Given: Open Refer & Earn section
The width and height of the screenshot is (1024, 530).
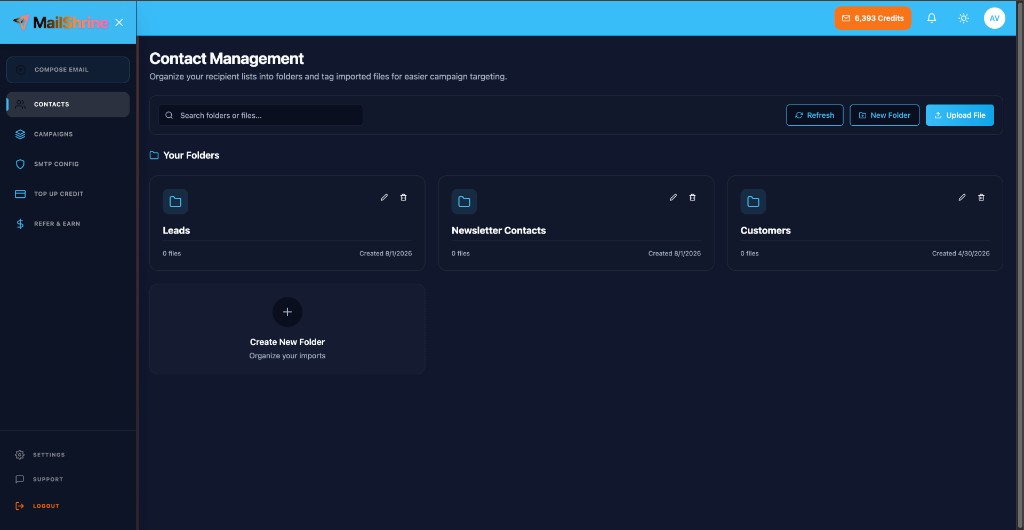Looking at the screenshot, I should pos(68,224).
